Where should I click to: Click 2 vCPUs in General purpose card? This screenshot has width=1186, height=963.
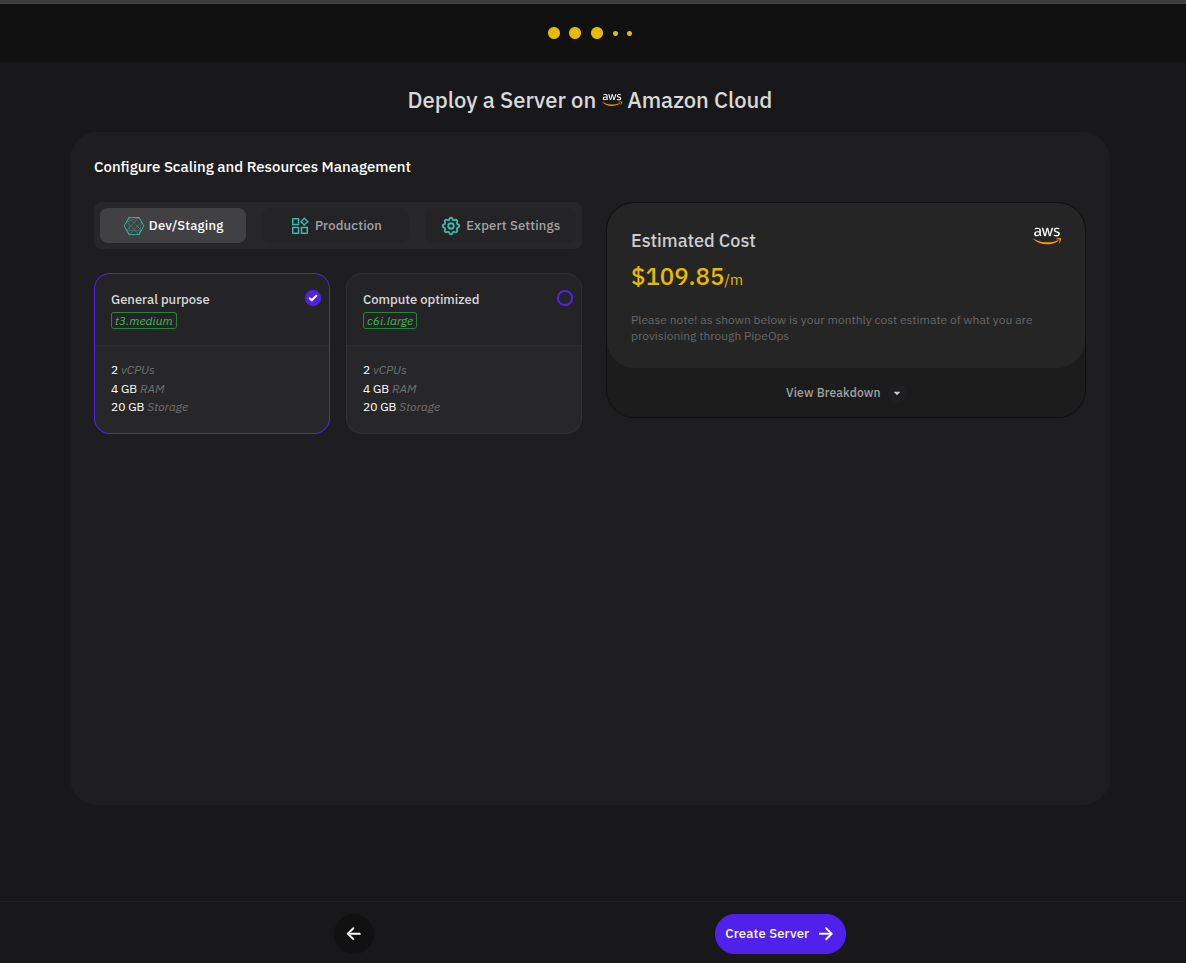coord(132,370)
